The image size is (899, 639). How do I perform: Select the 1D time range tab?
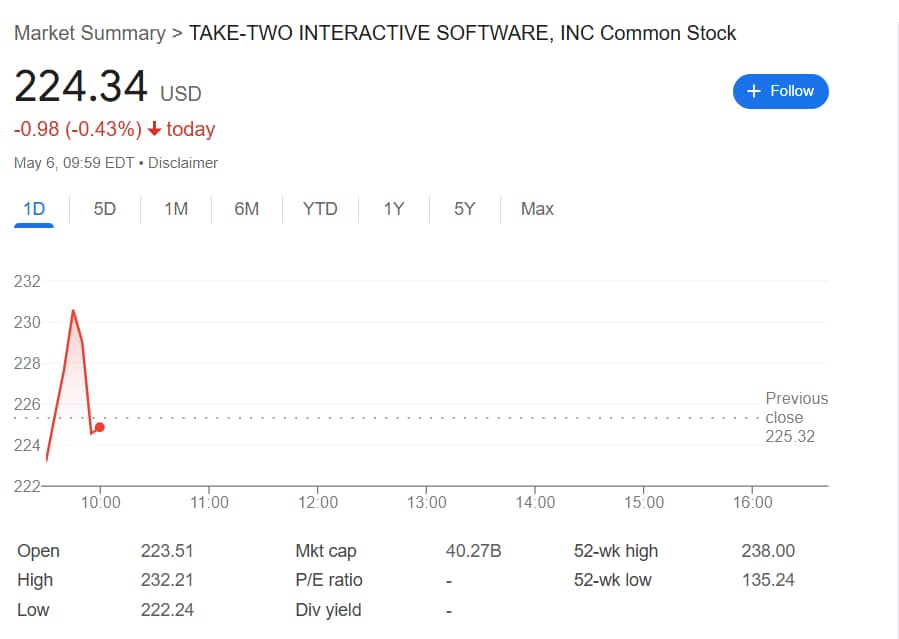[34, 209]
